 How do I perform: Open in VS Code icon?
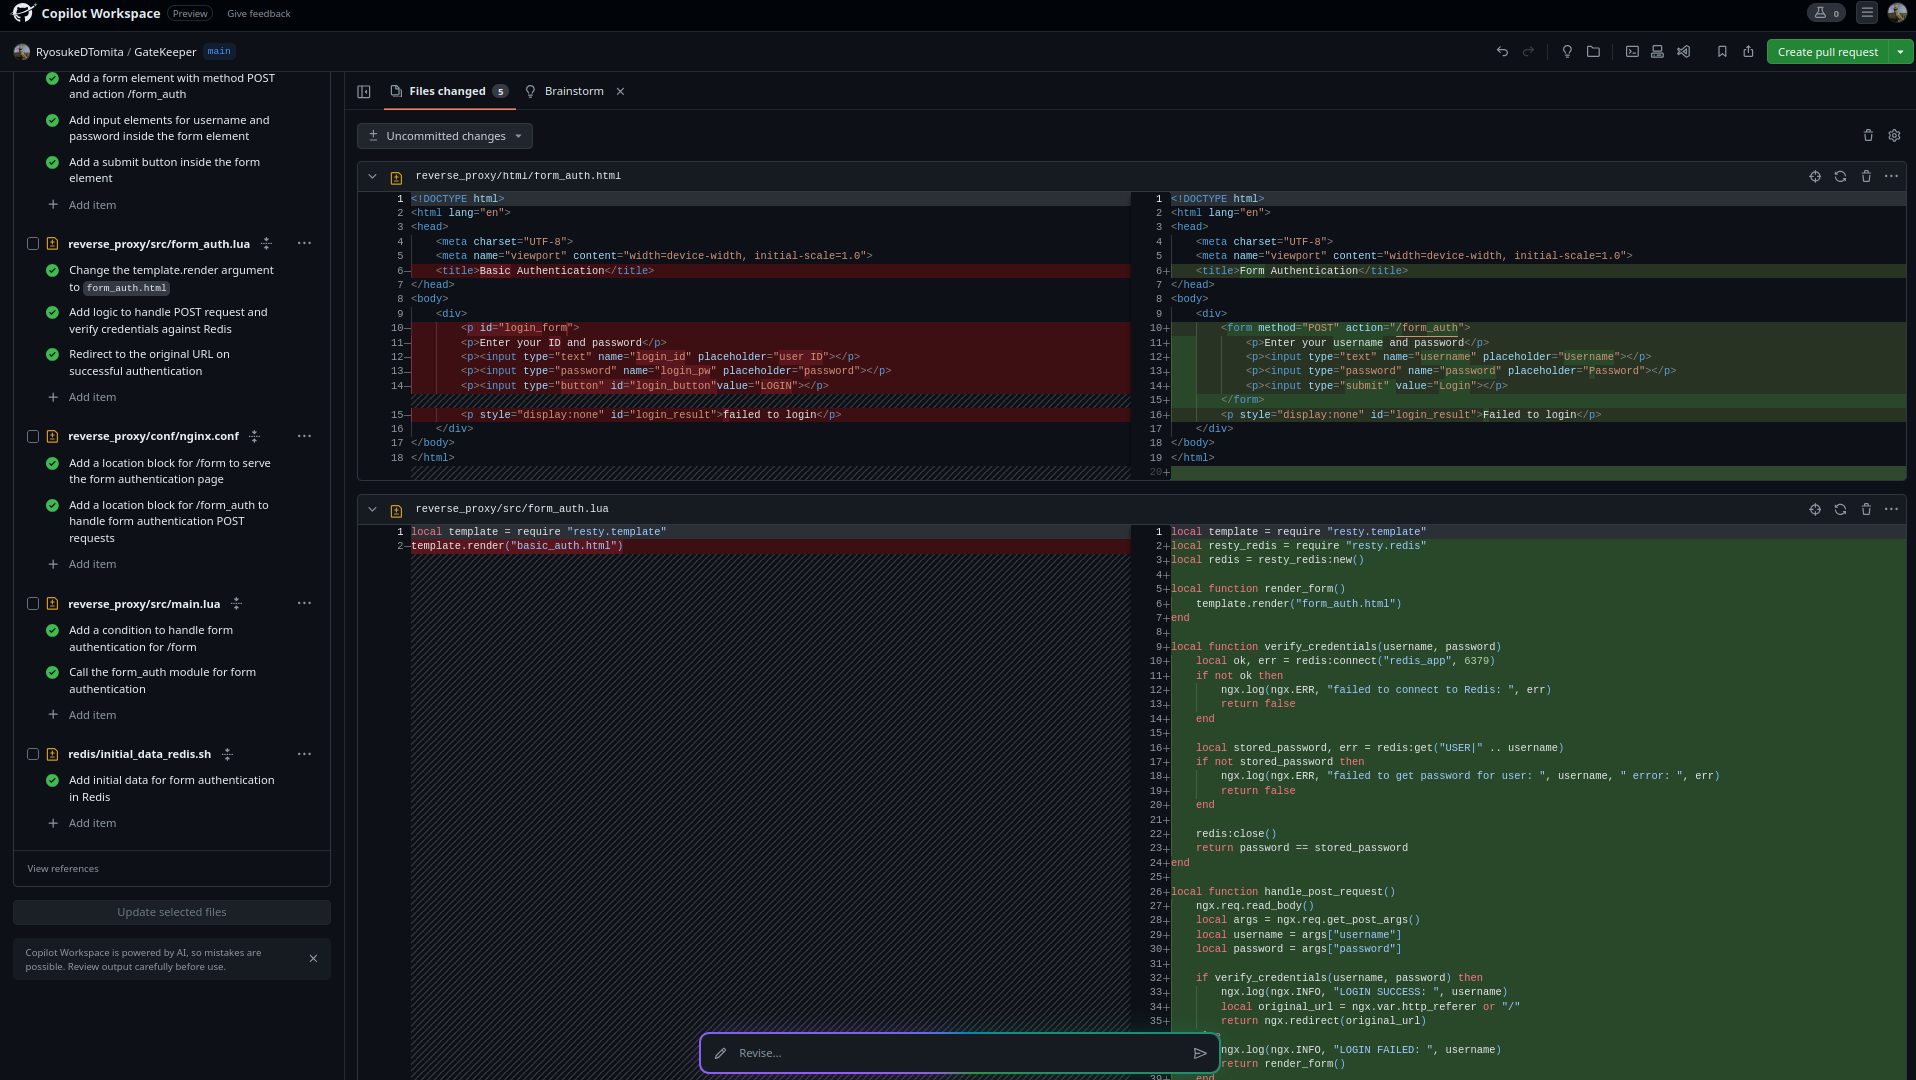tap(1684, 52)
